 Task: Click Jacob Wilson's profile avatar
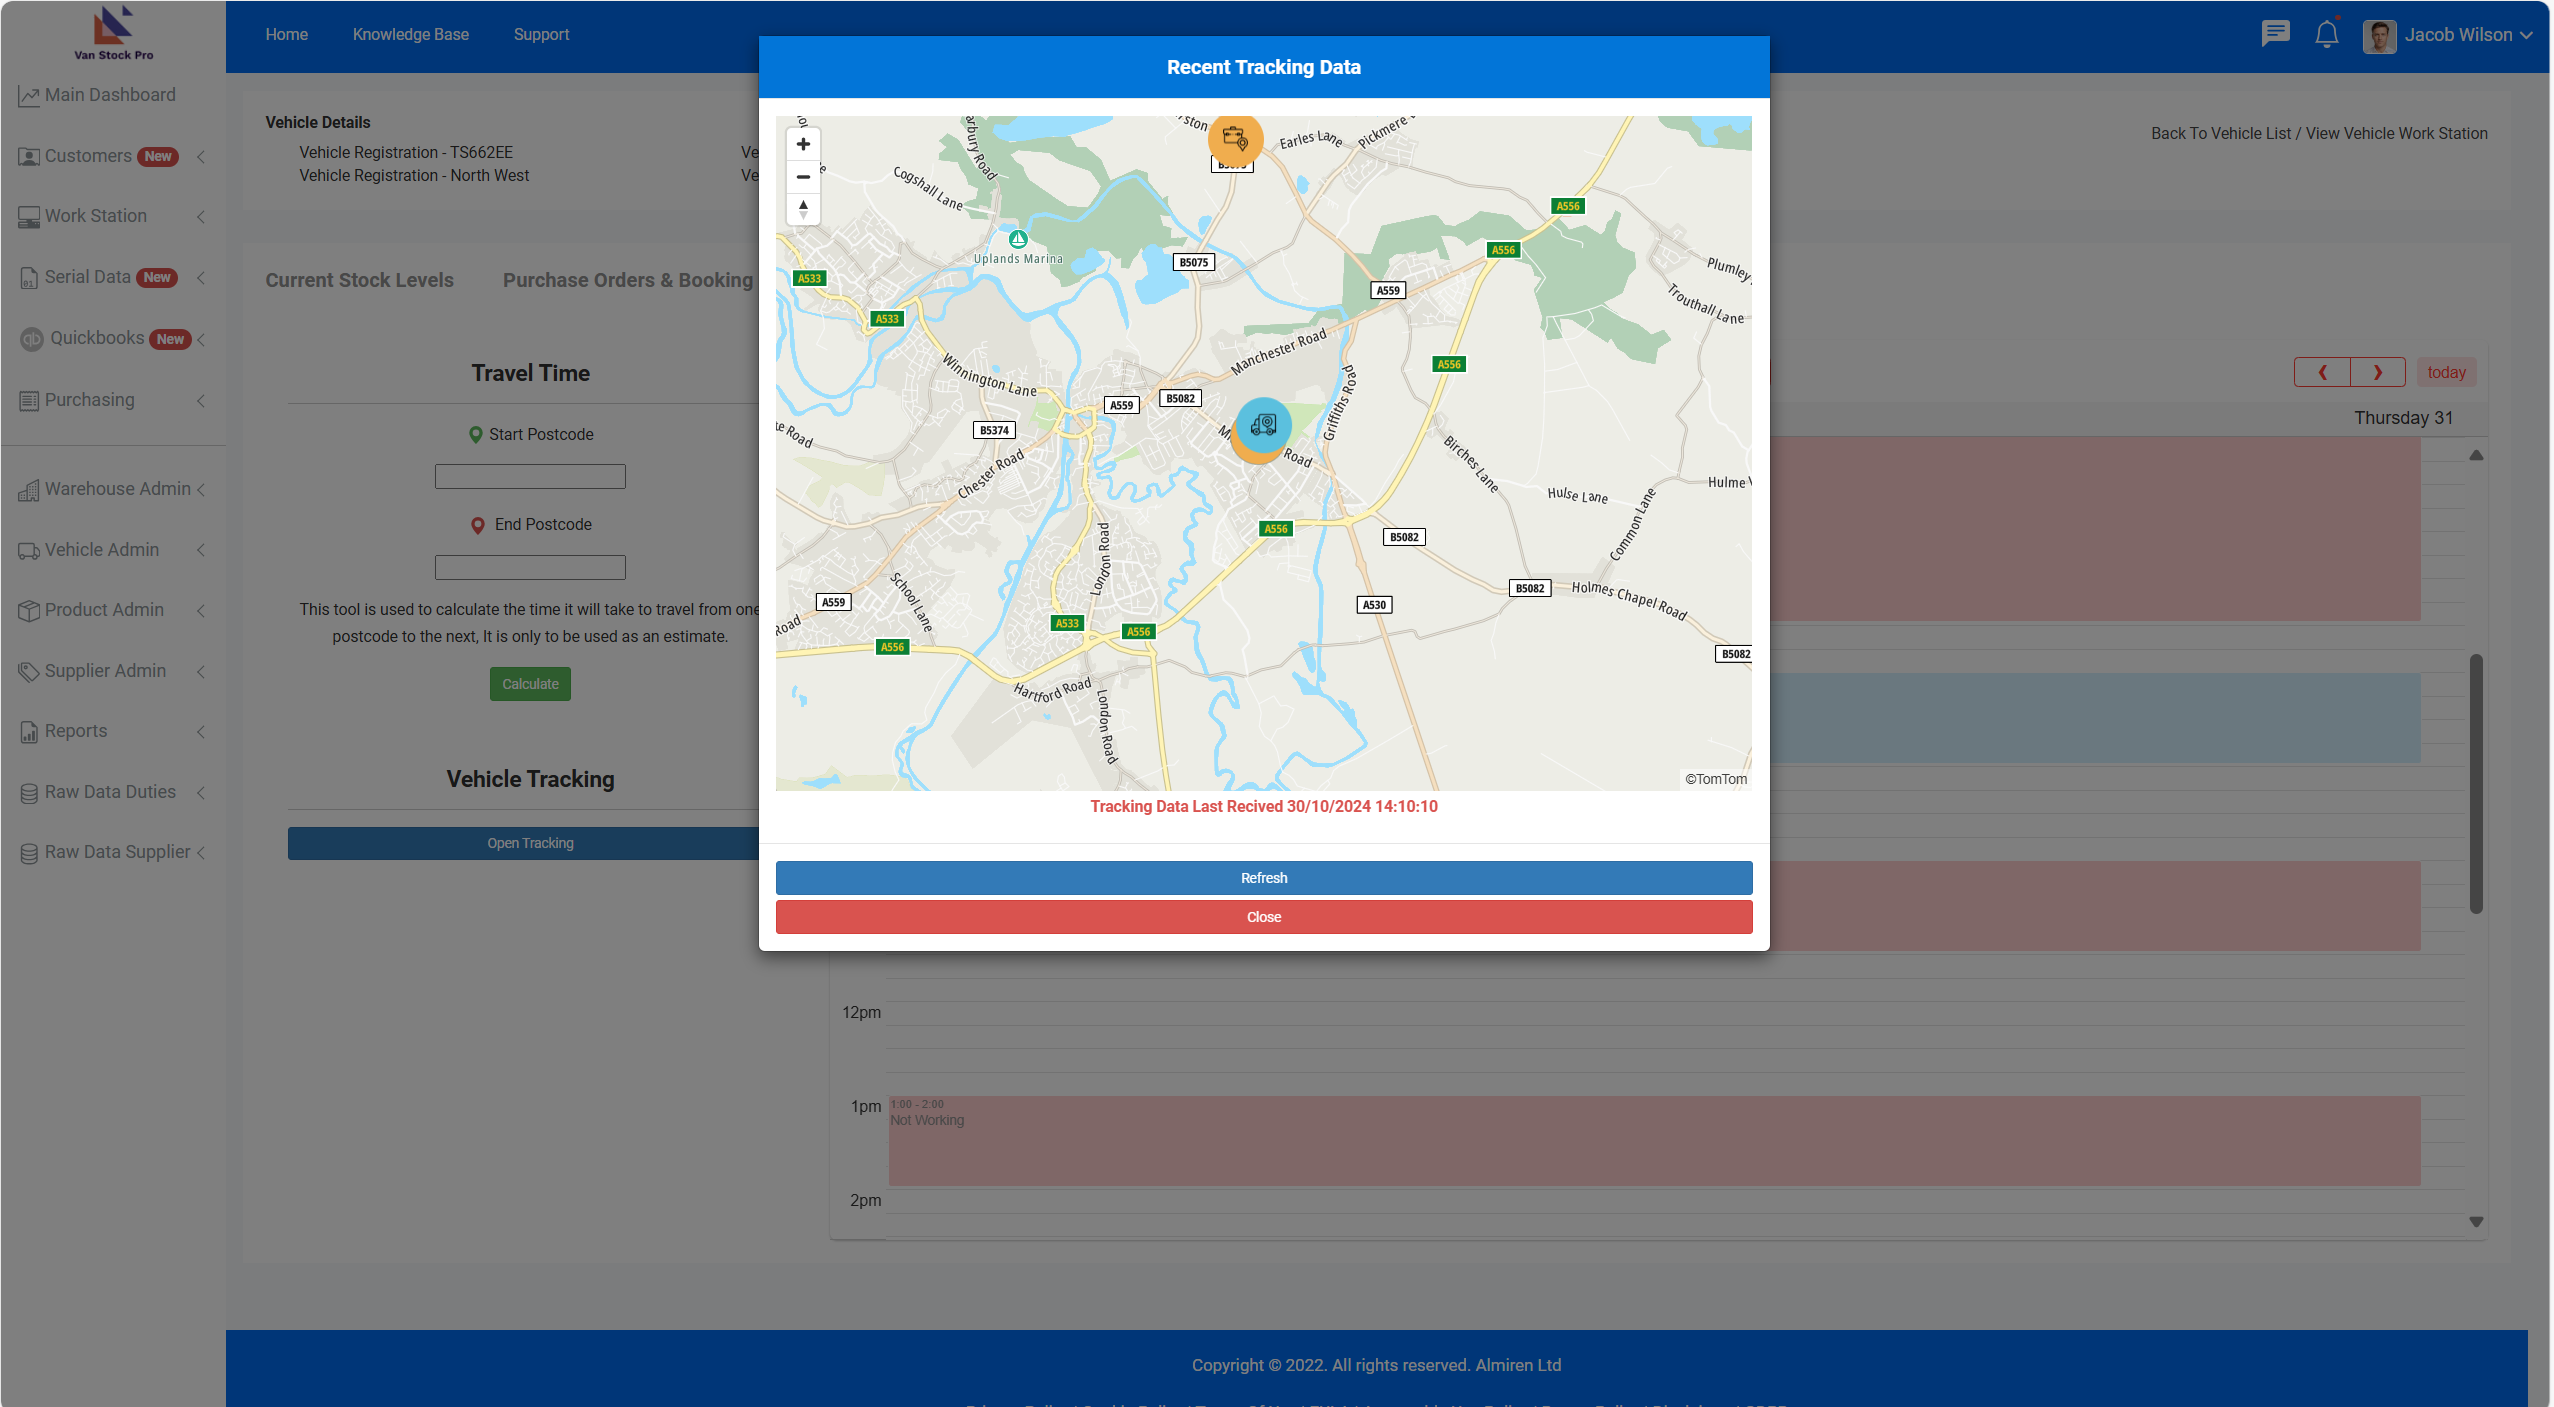[x=2379, y=36]
